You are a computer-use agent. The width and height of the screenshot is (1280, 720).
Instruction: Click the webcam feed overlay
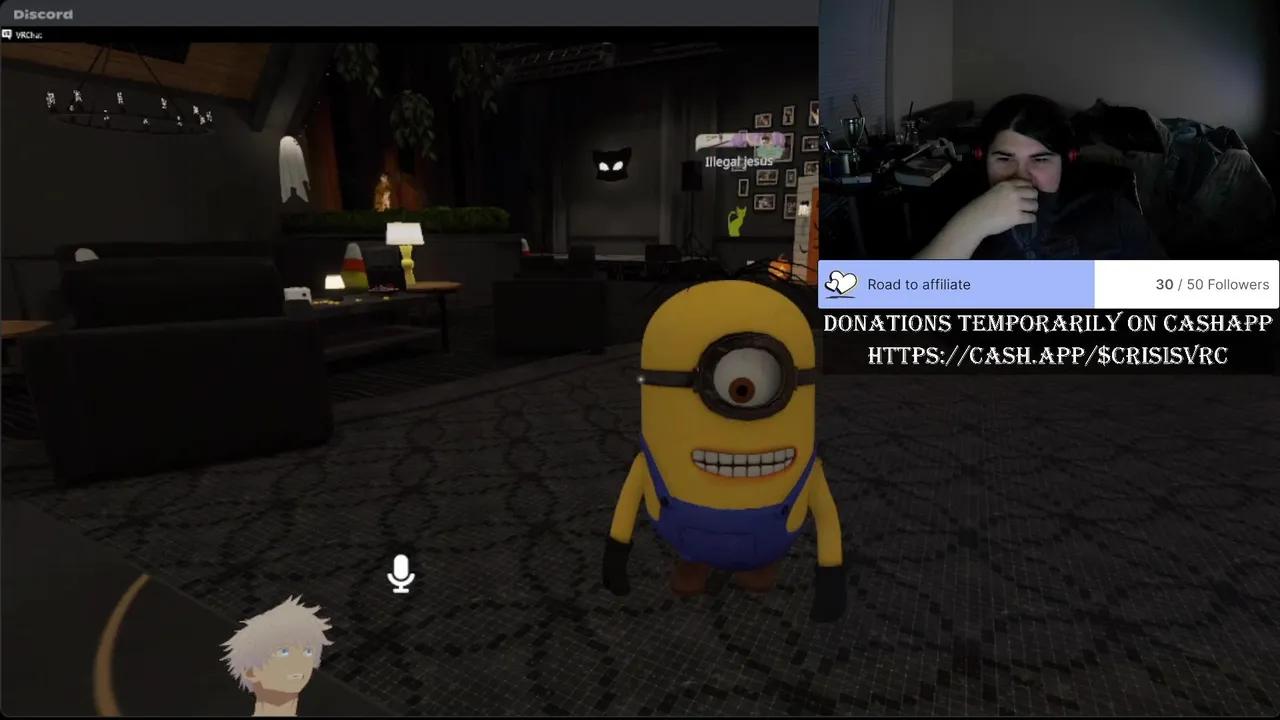click(x=1049, y=130)
